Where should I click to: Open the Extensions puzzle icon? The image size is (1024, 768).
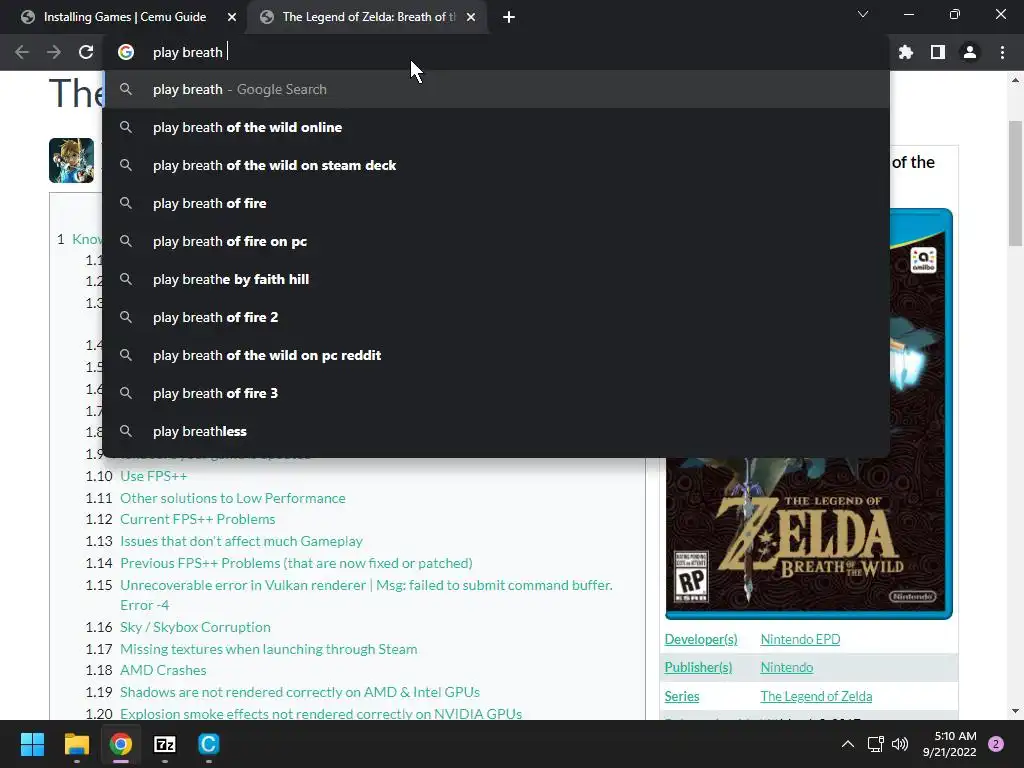(906, 52)
